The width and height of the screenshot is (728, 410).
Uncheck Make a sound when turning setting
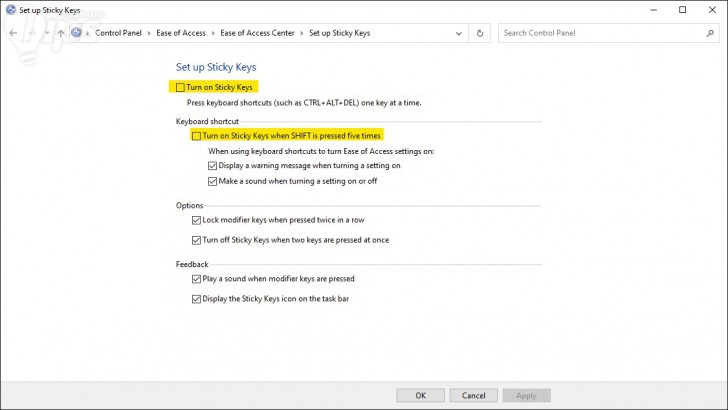(212, 182)
